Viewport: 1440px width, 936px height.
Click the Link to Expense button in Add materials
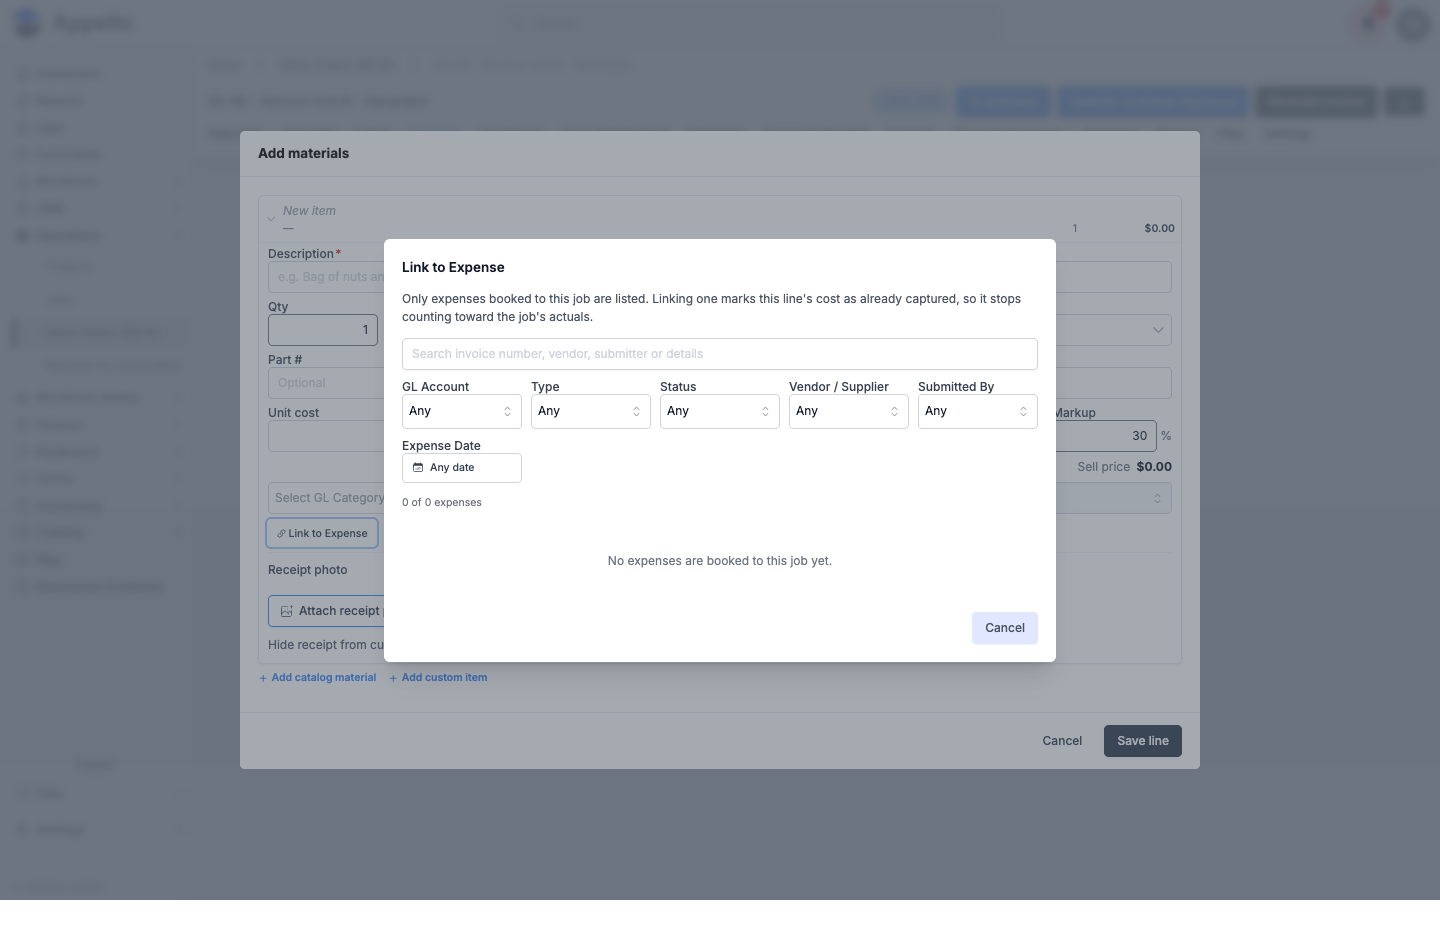[x=322, y=533]
